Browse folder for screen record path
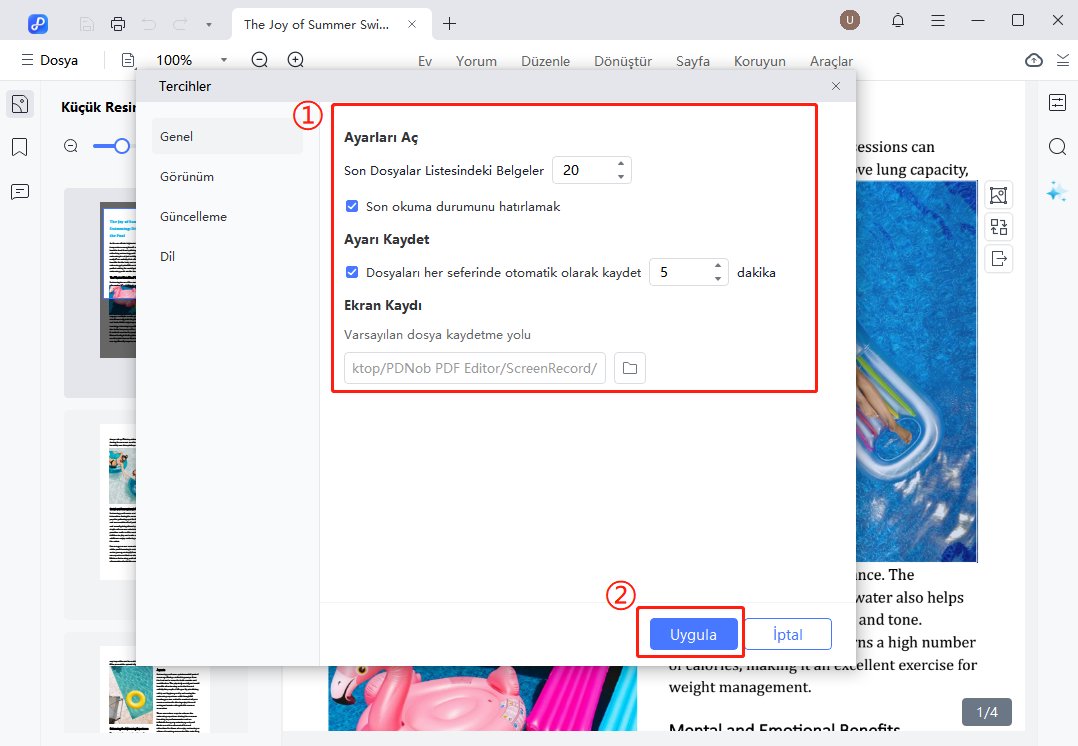 click(629, 368)
